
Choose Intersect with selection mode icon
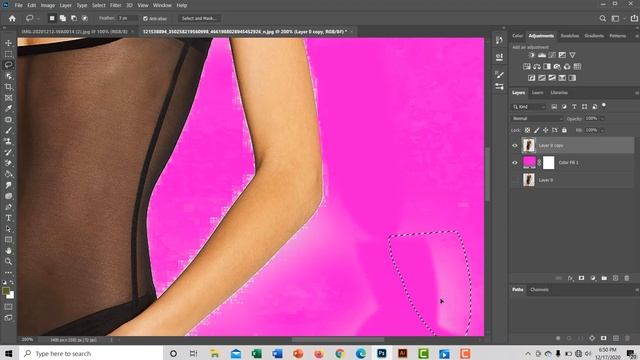point(85,18)
